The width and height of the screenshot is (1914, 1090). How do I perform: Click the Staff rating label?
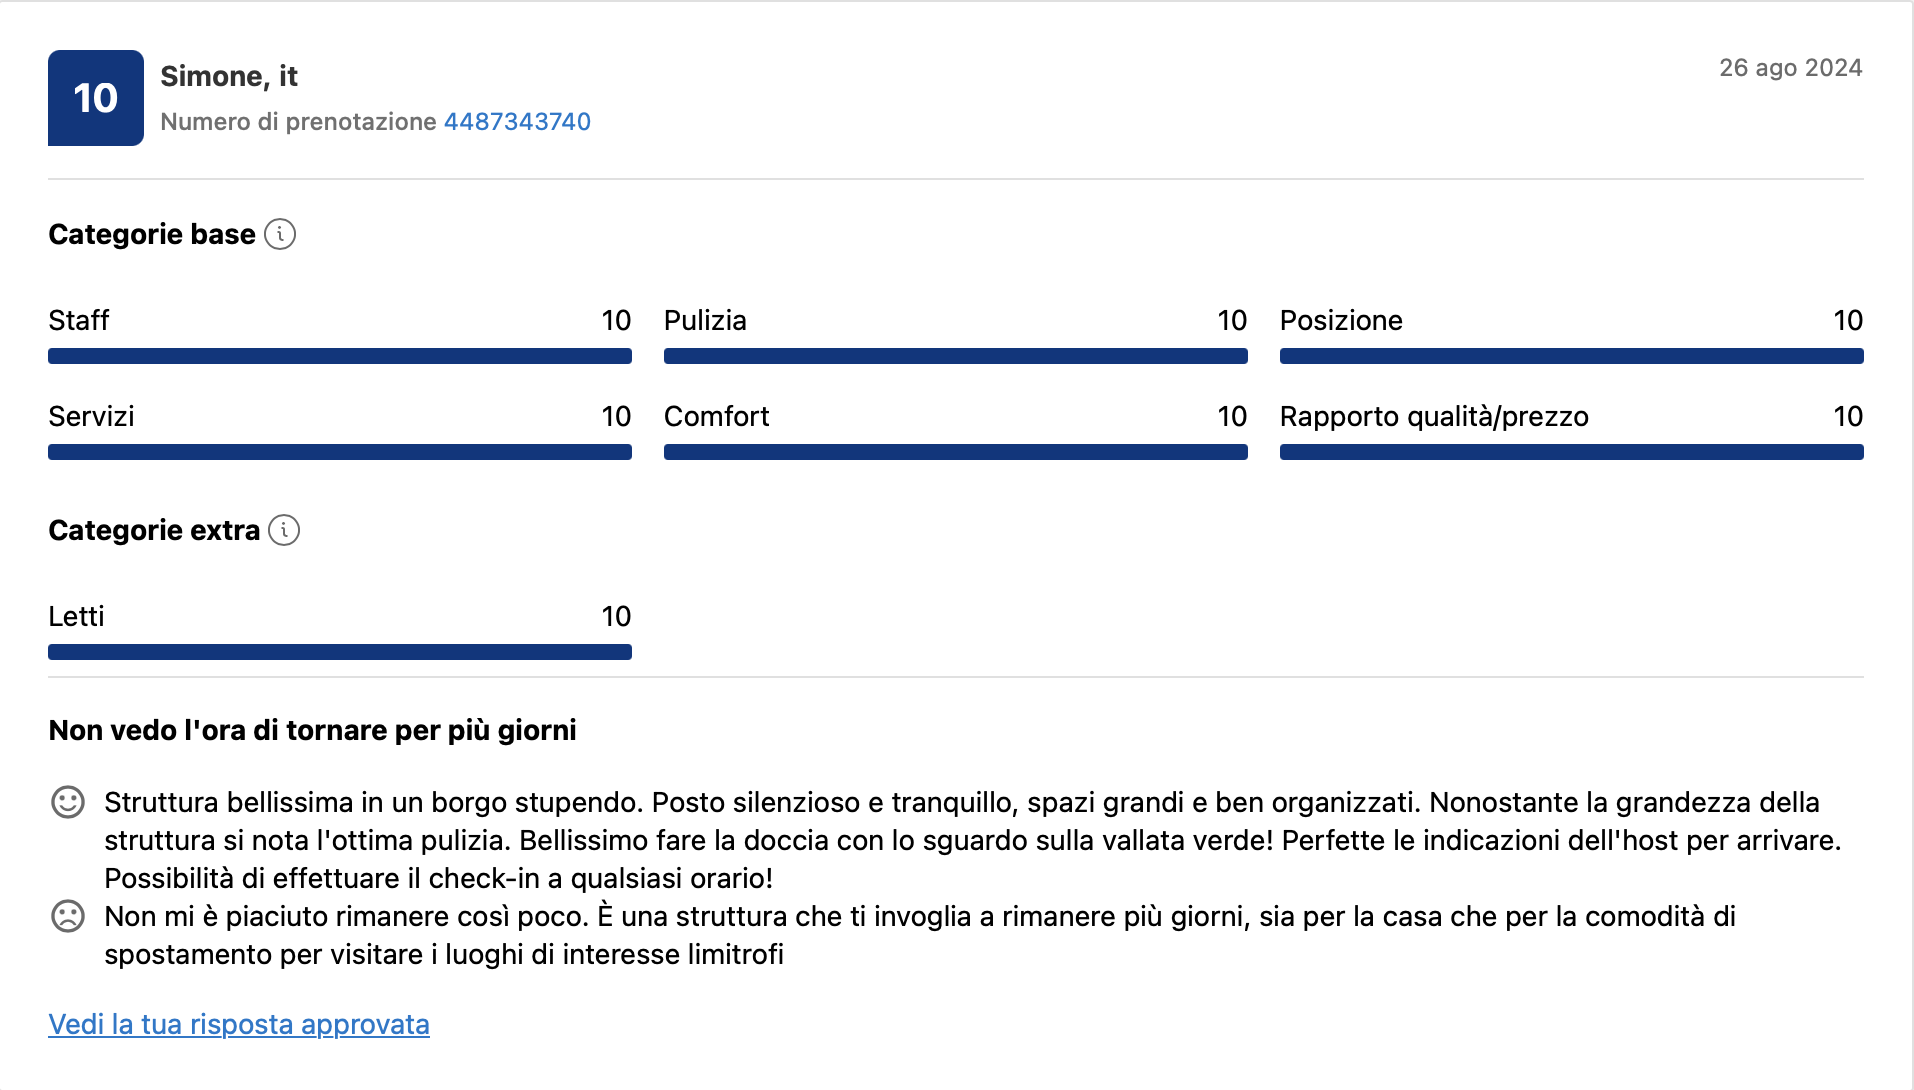(x=79, y=321)
